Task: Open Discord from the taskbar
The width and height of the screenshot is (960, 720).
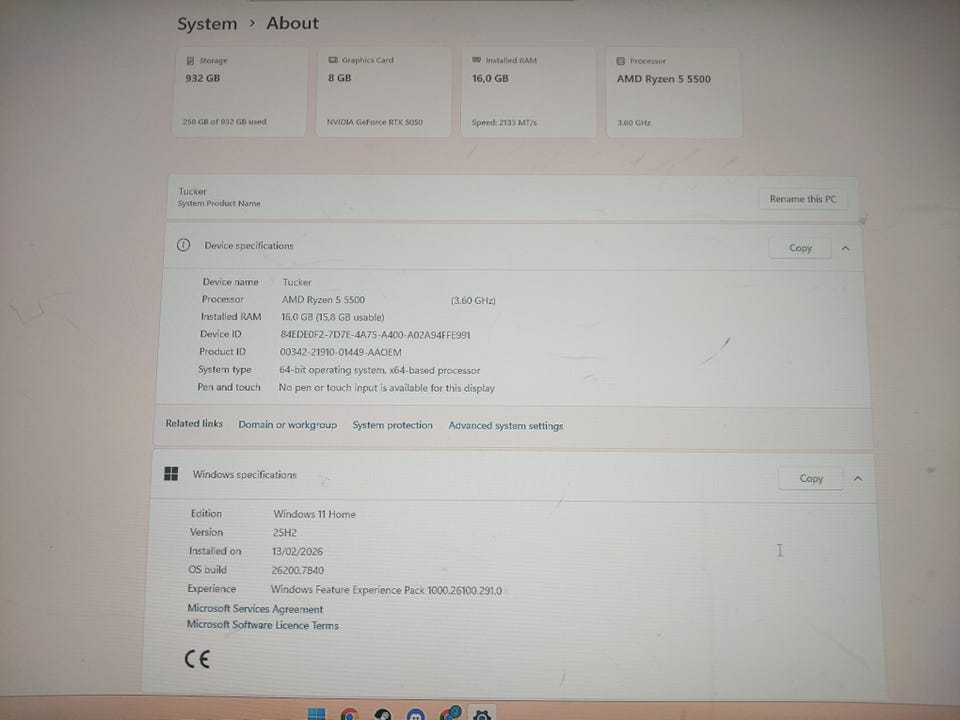Action: coord(416,714)
